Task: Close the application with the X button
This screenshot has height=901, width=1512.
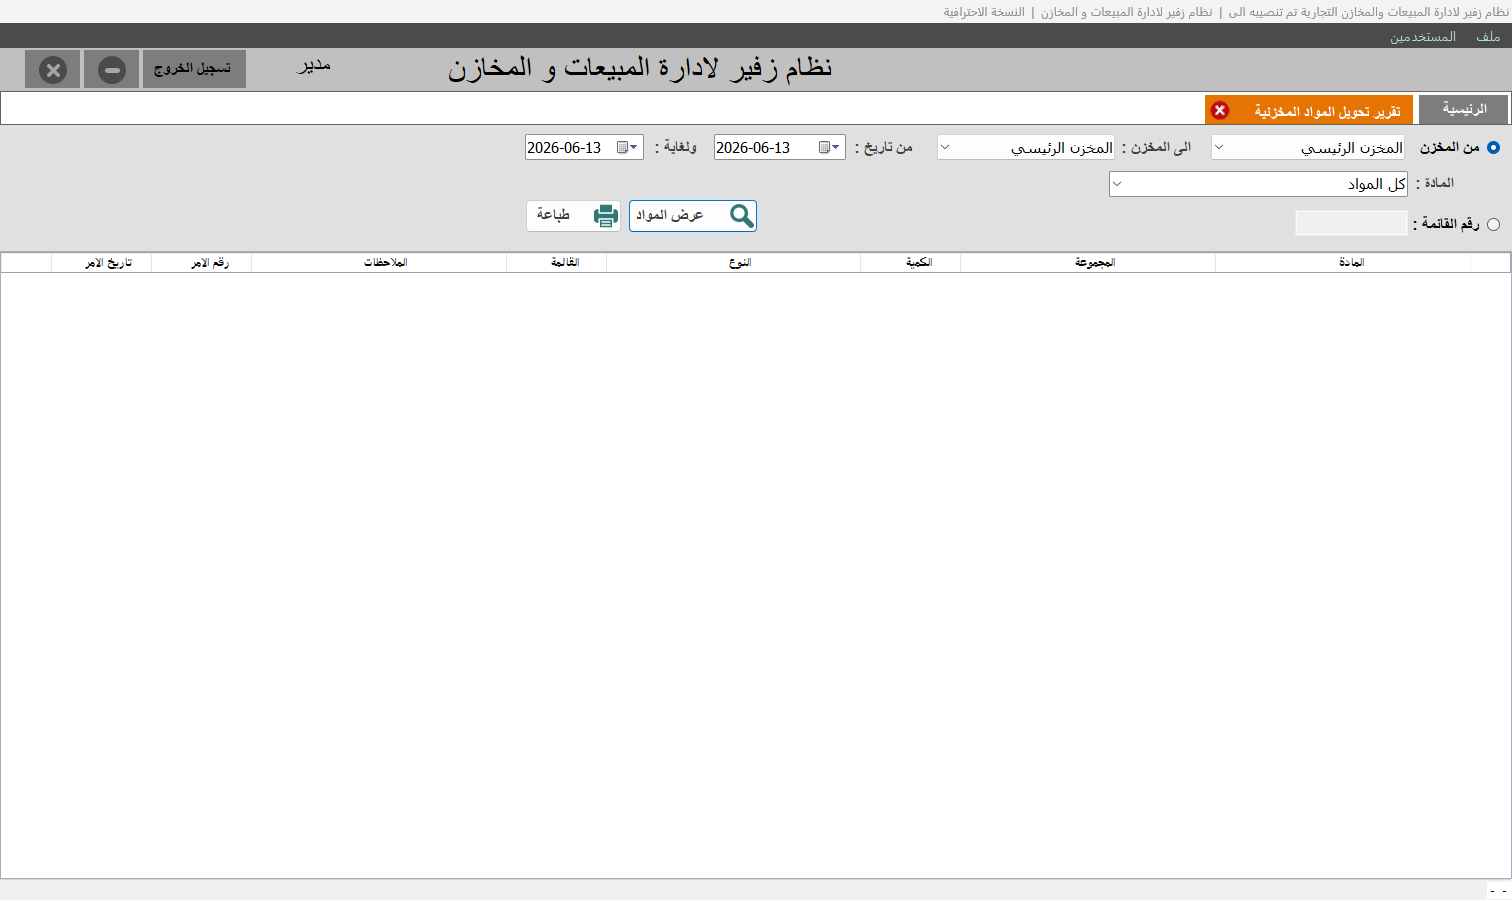Action: pyautogui.click(x=53, y=70)
